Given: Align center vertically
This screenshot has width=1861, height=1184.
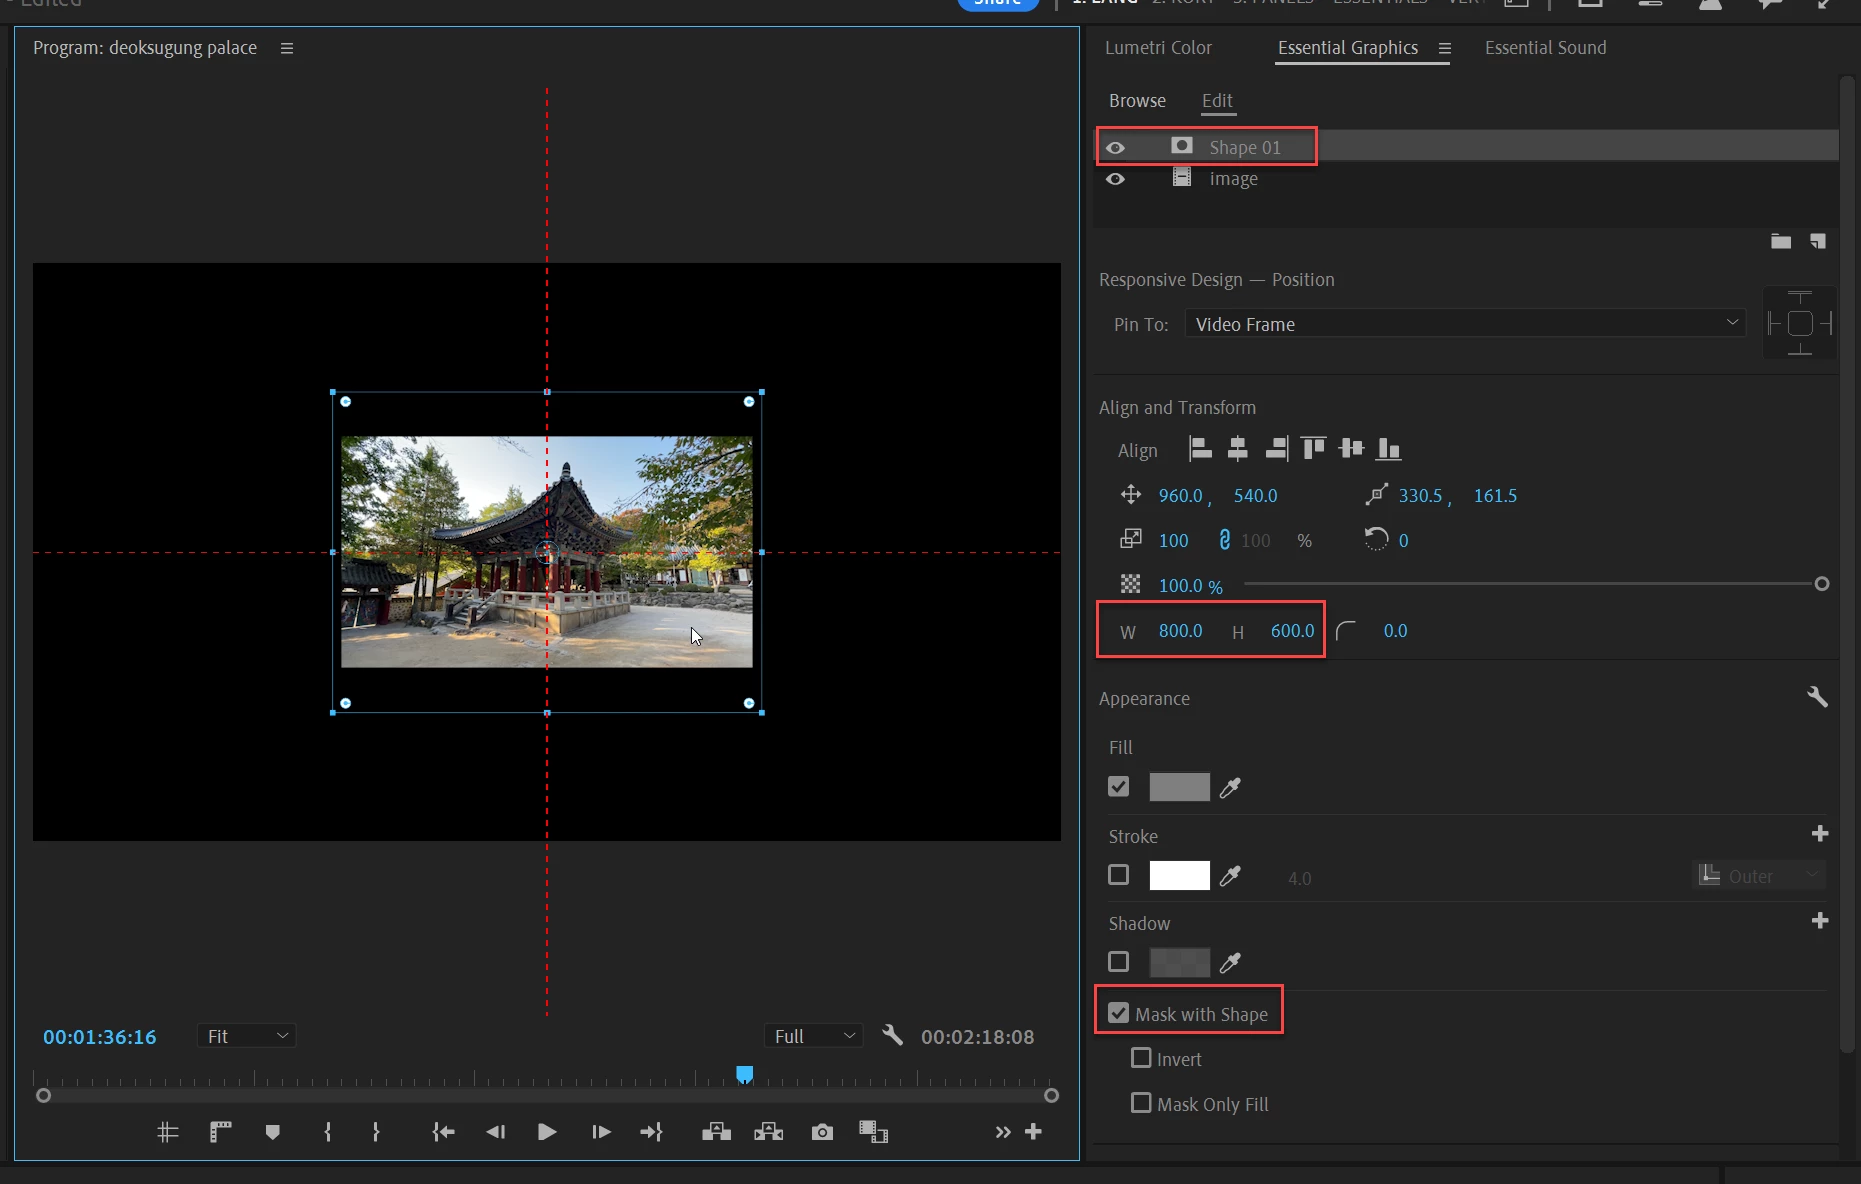Looking at the screenshot, I should tap(1351, 449).
